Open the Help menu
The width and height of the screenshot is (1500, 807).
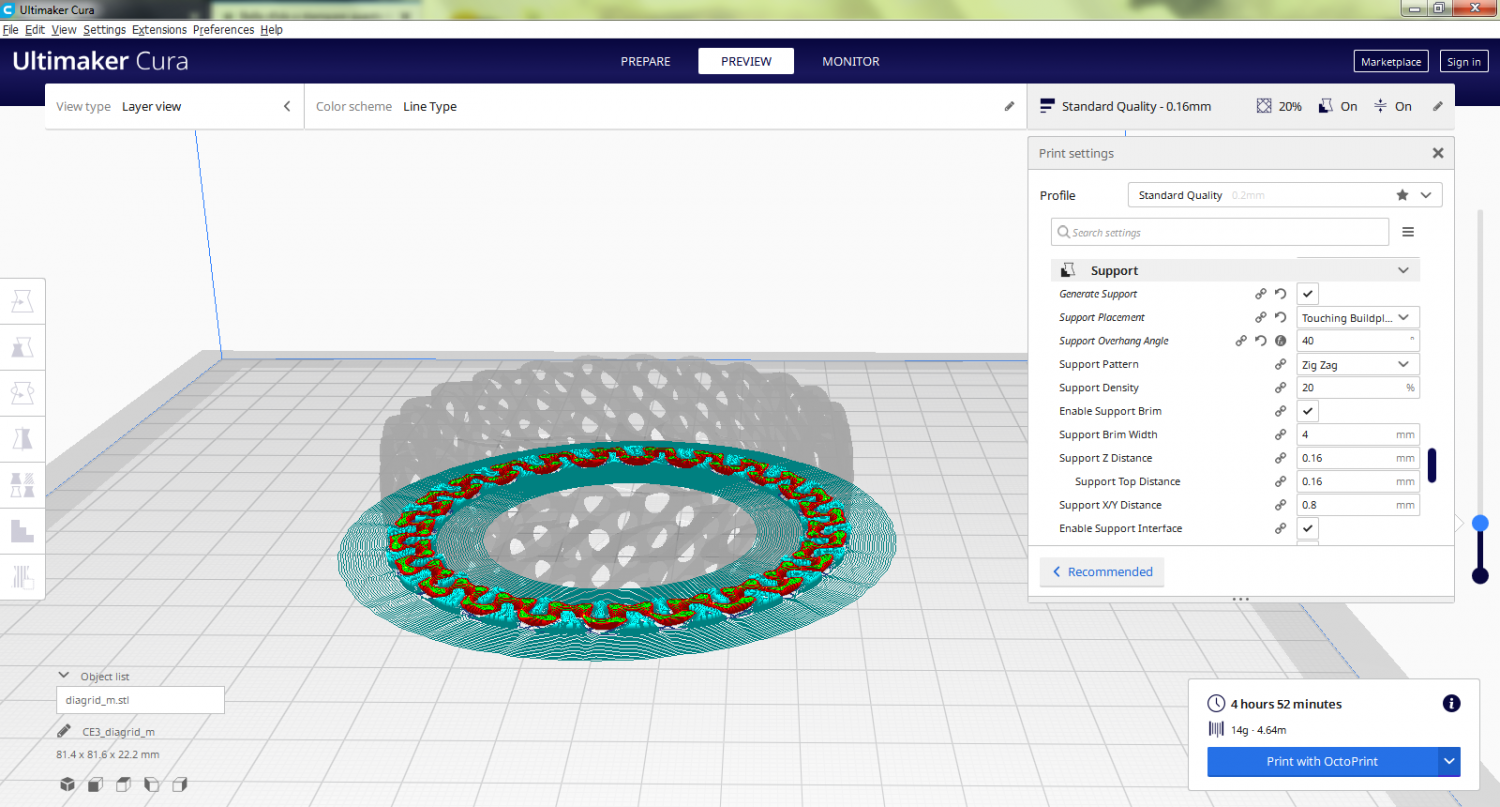271,30
